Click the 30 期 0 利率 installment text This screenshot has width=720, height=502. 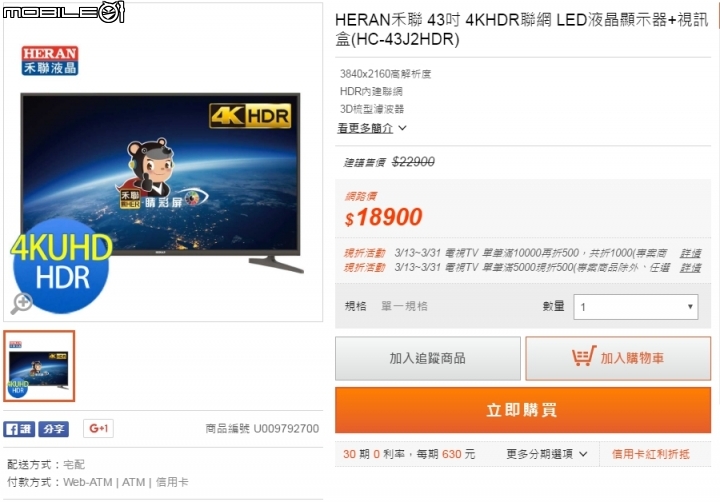click(x=374, y=454)
